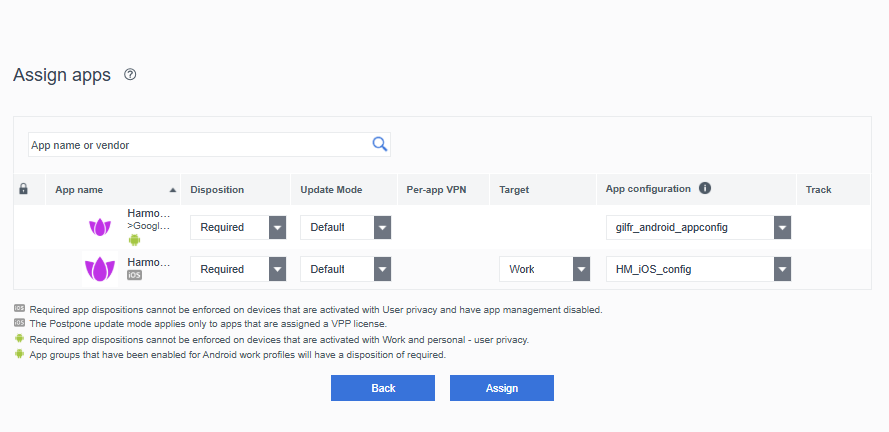Screen dimensions: 889x432
Task: Click the Disposition column header
Action: (217, 190)
